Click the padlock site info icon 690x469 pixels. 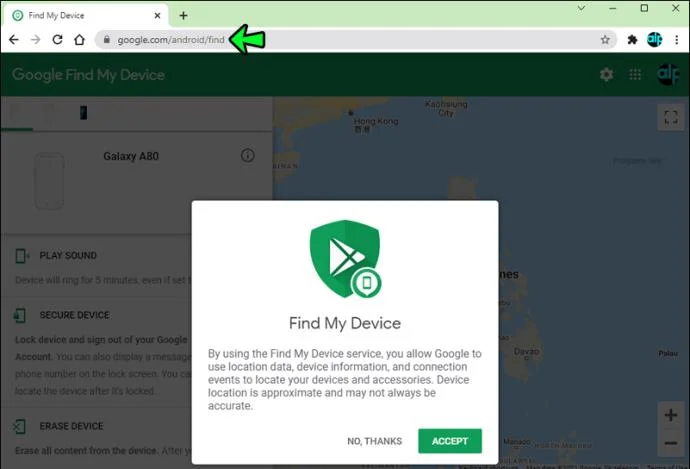click(x=106, y=40)
